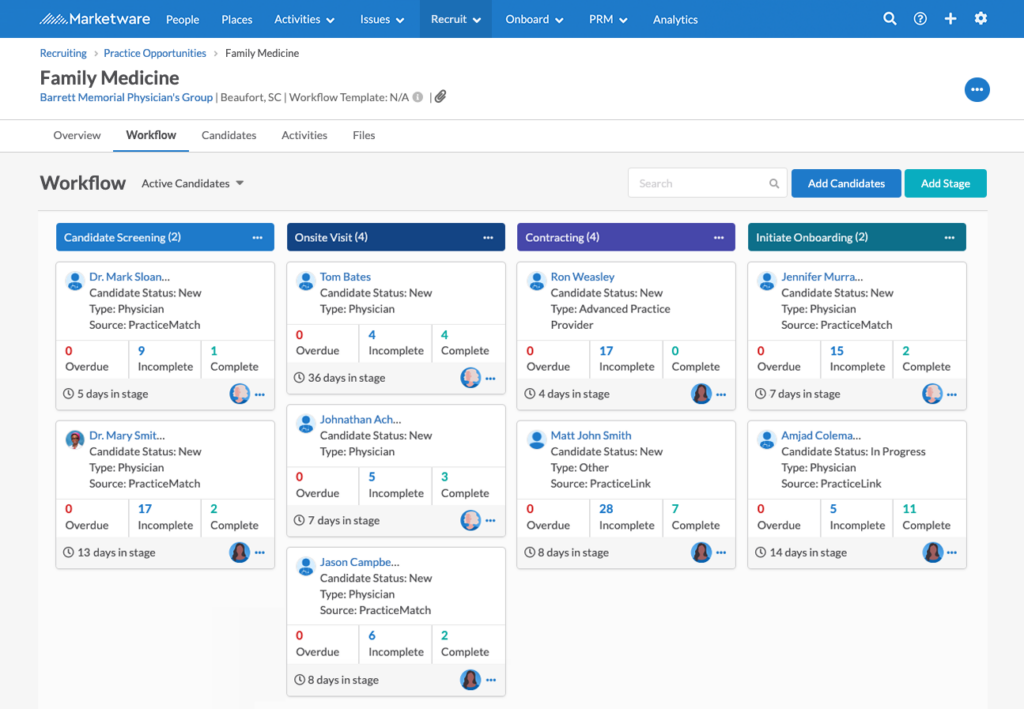This screenshot has height=709, width=1024.
Task: Open the global search magnifying glass icon
Action: pos(889,18)
